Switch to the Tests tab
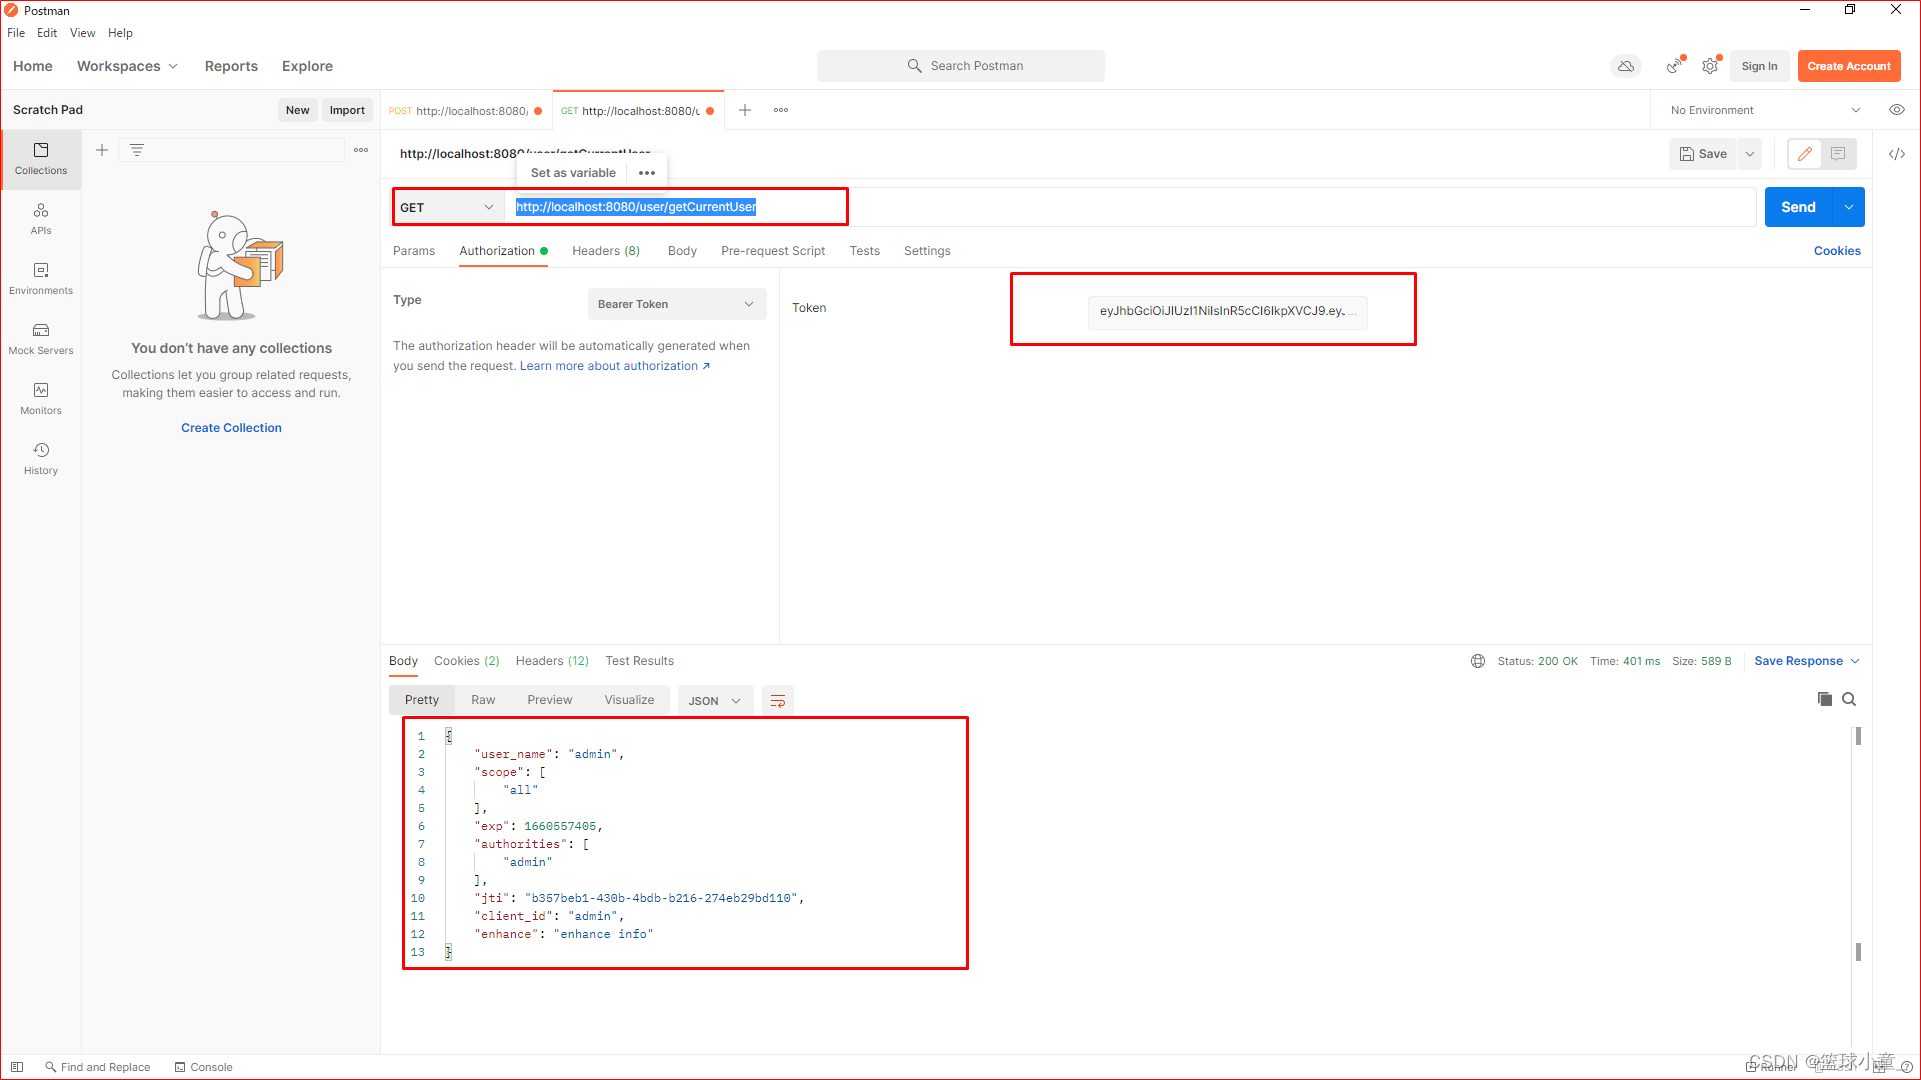Viewport: 1921px width, 1080px height. tap(865, 251)
